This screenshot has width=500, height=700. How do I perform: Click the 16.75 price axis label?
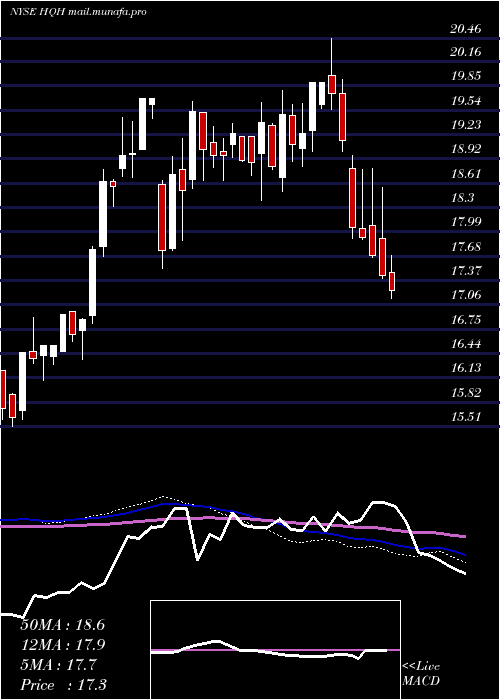tap(466, 320)
